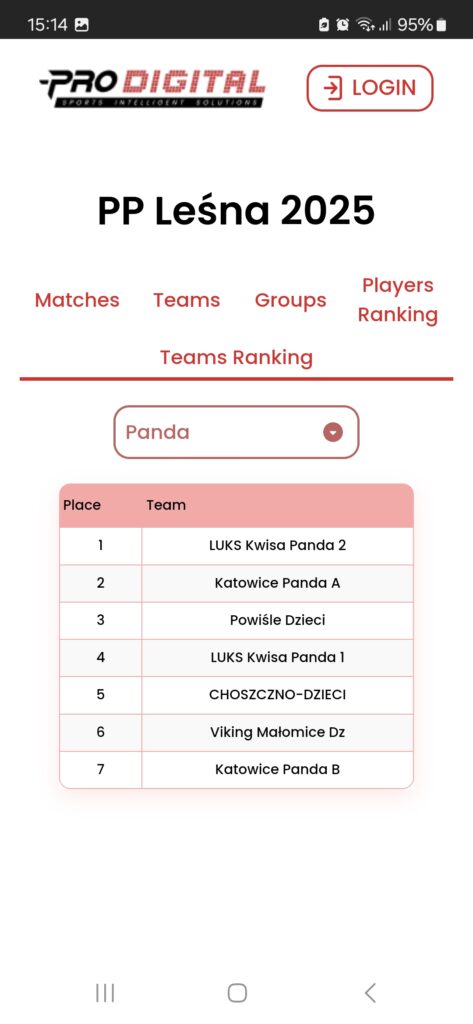
Task: Open the recent apps navigation icon
Action: point(105,993)
